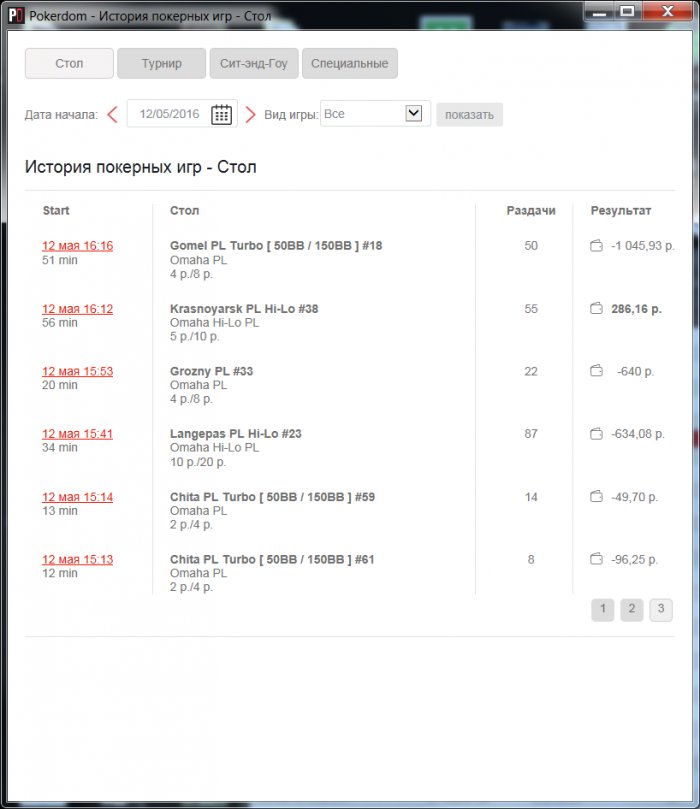Image resolution: width=700 pixels, height=809 pixels.
Task: Click the Дата начала label
Action: coord(61,115)
